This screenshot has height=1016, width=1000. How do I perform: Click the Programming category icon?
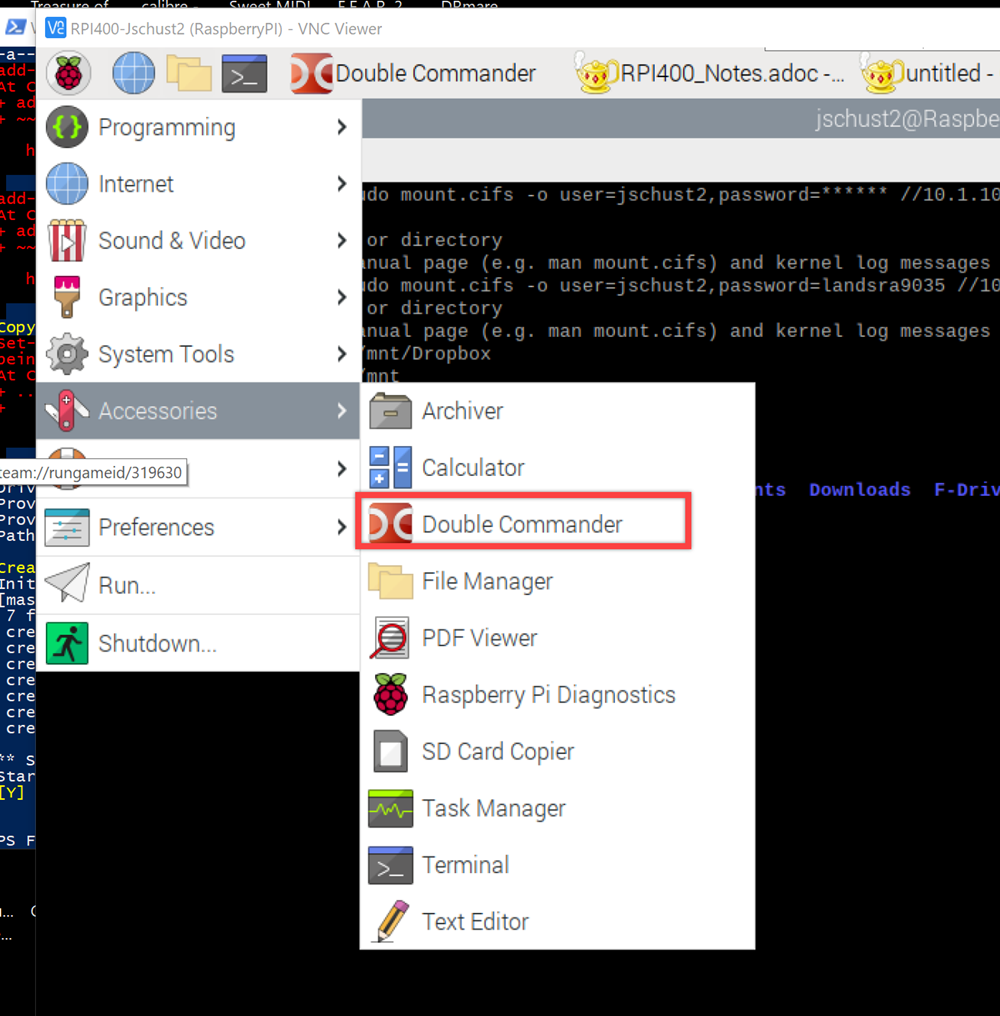coord(67,127)
